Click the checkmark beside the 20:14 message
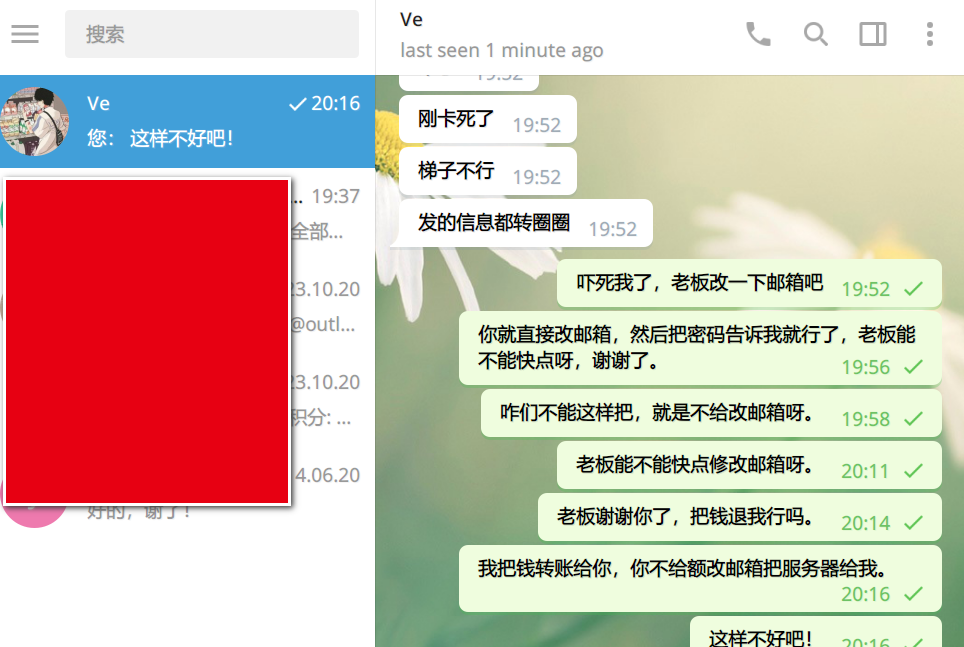The width and height of the screenshot is (964, 647). [914, 523]
